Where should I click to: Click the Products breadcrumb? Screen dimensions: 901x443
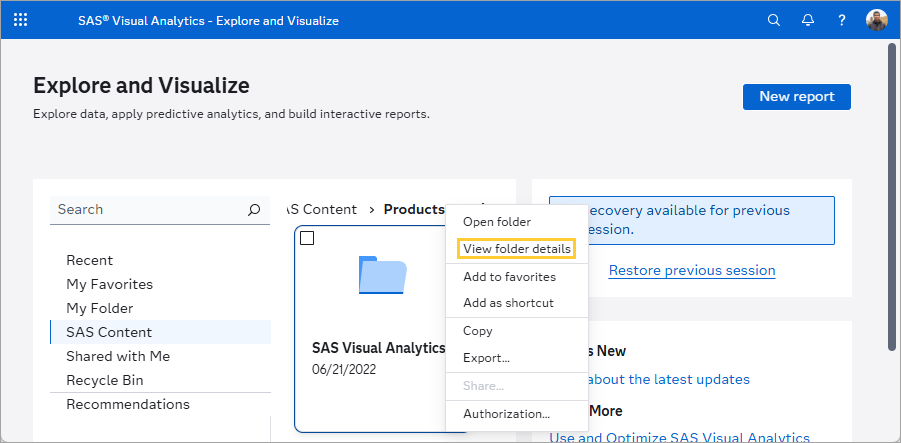point(414,209)
